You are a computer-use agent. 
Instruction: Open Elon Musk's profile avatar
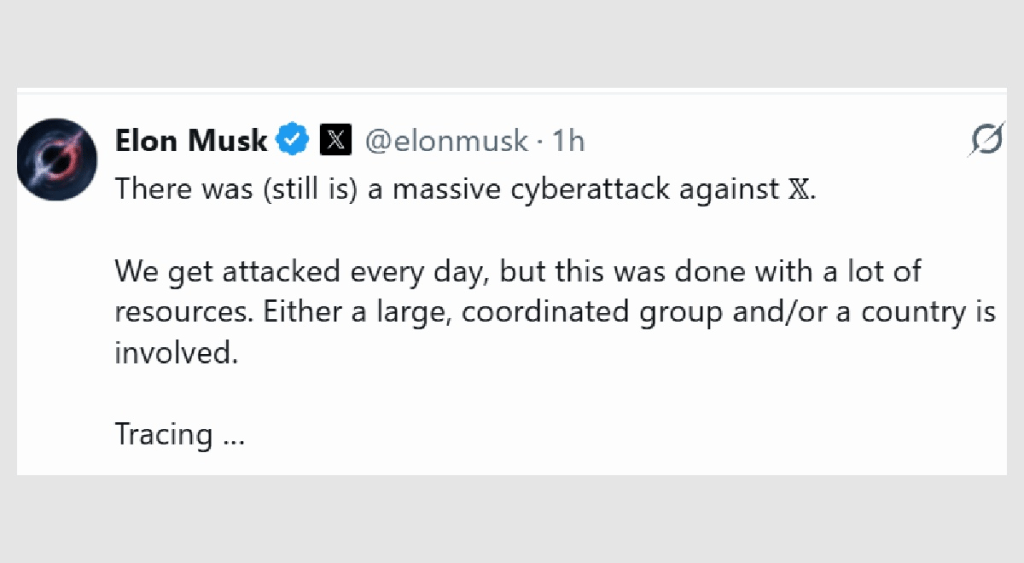coord(59,160)
